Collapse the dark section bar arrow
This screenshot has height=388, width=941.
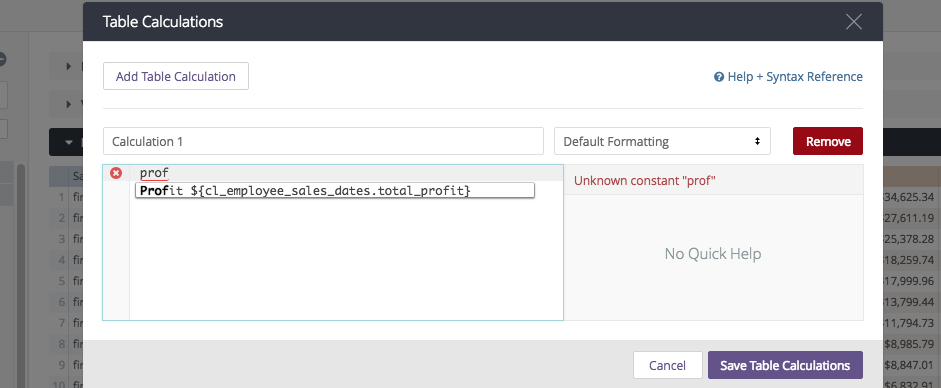pyautogui.click(x=69, y=143)
